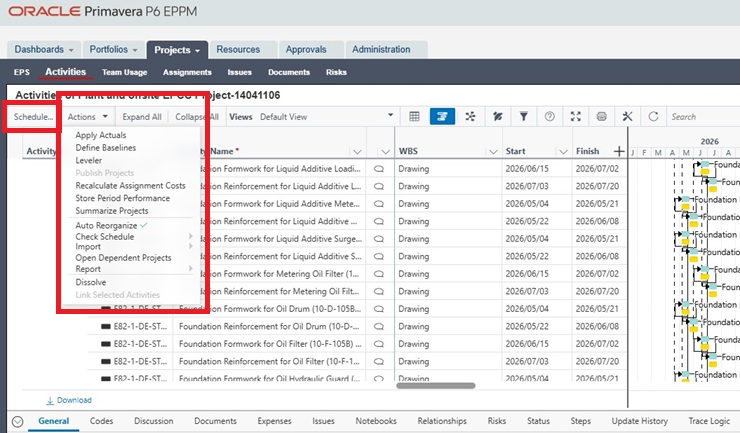The width and height of the screenshot is (740, 433).
Task: Open the discussion column dropdown chevron
Action: [x=386, y=152]
